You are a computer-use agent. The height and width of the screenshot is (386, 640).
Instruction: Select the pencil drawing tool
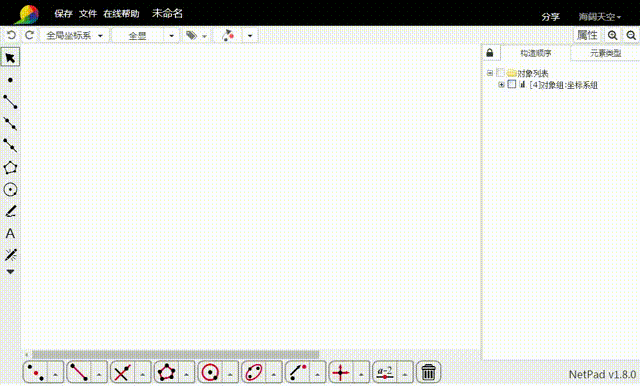point(10,211)
